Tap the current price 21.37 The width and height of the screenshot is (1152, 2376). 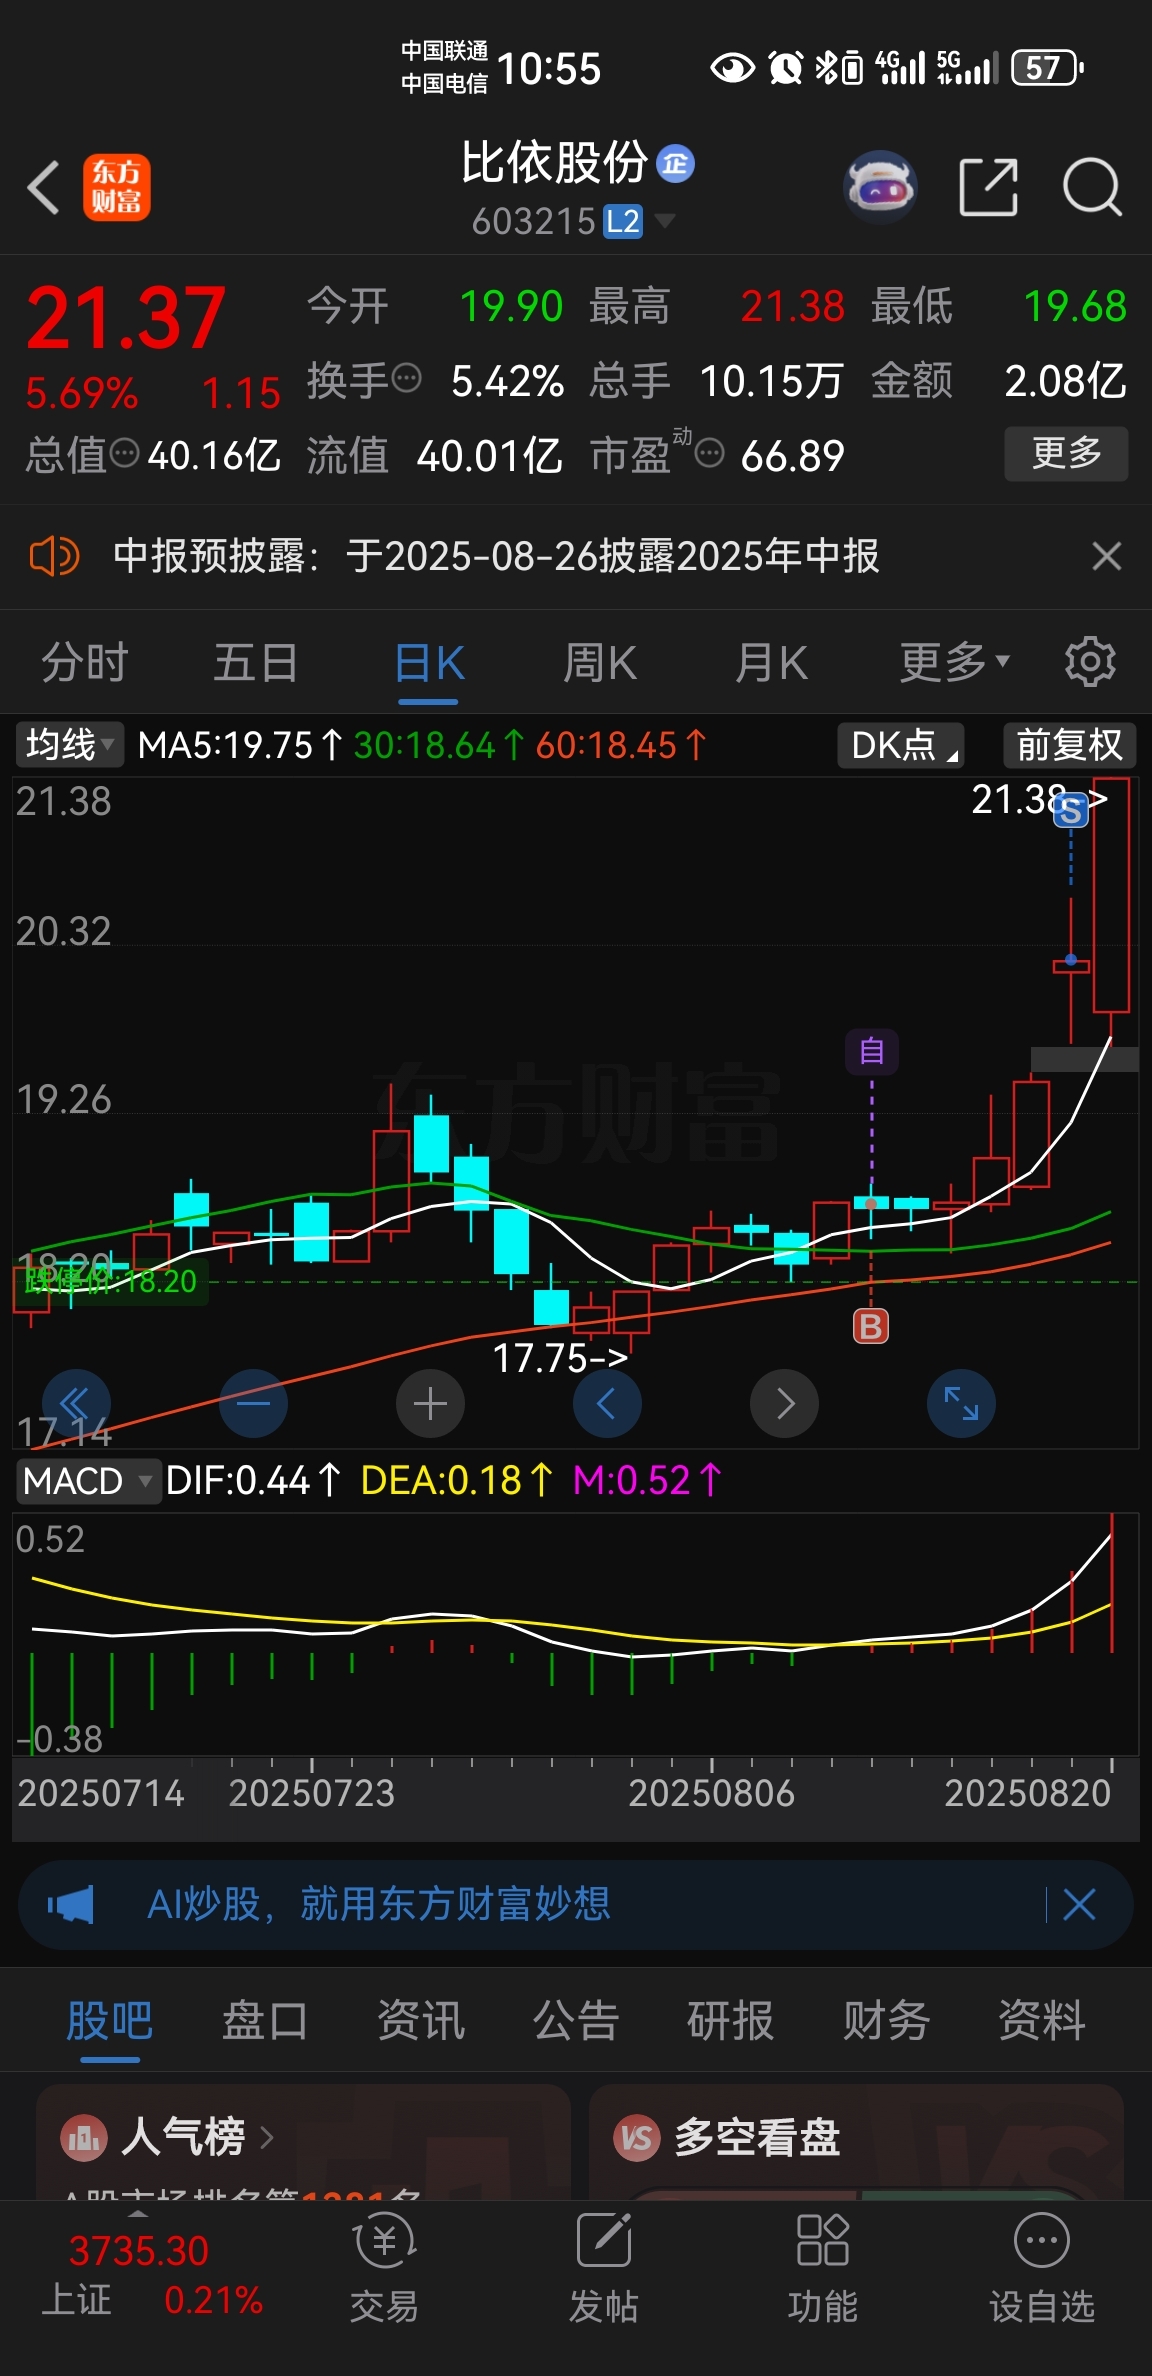(x=126, y=318)
